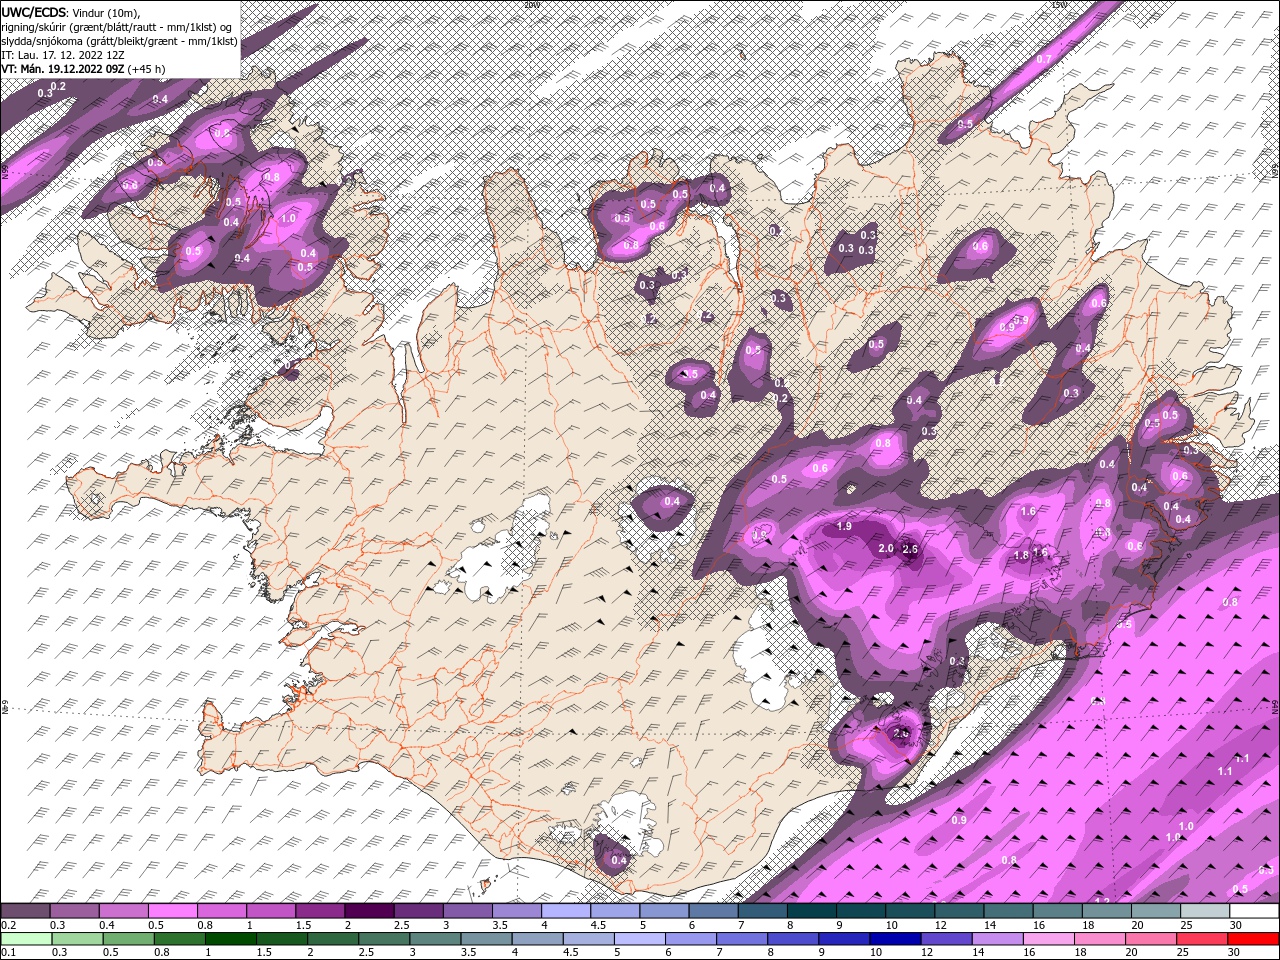This screenshot has width=1280, height=960.
Task: Click the '2.6' precipitation value on the map
Action: pos(910,549)
